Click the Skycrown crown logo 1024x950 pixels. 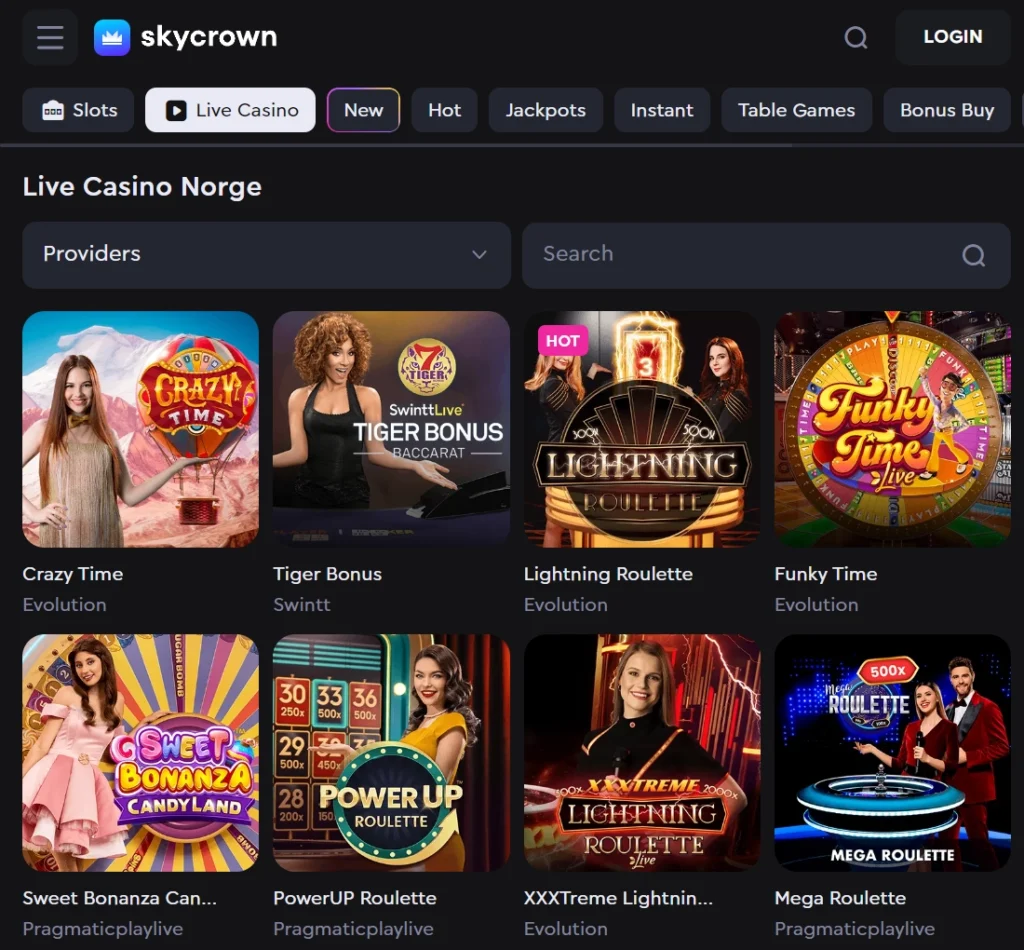click(112, 38)
